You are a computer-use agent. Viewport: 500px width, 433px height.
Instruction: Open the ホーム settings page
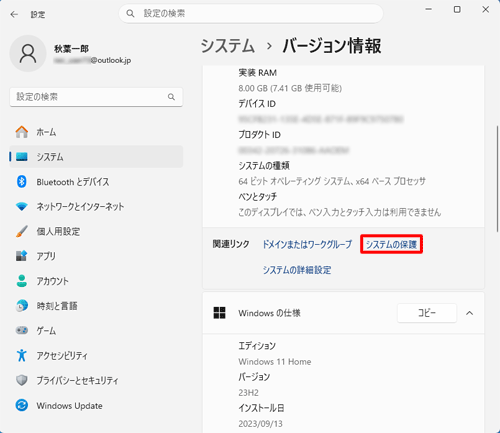point(96,132)
